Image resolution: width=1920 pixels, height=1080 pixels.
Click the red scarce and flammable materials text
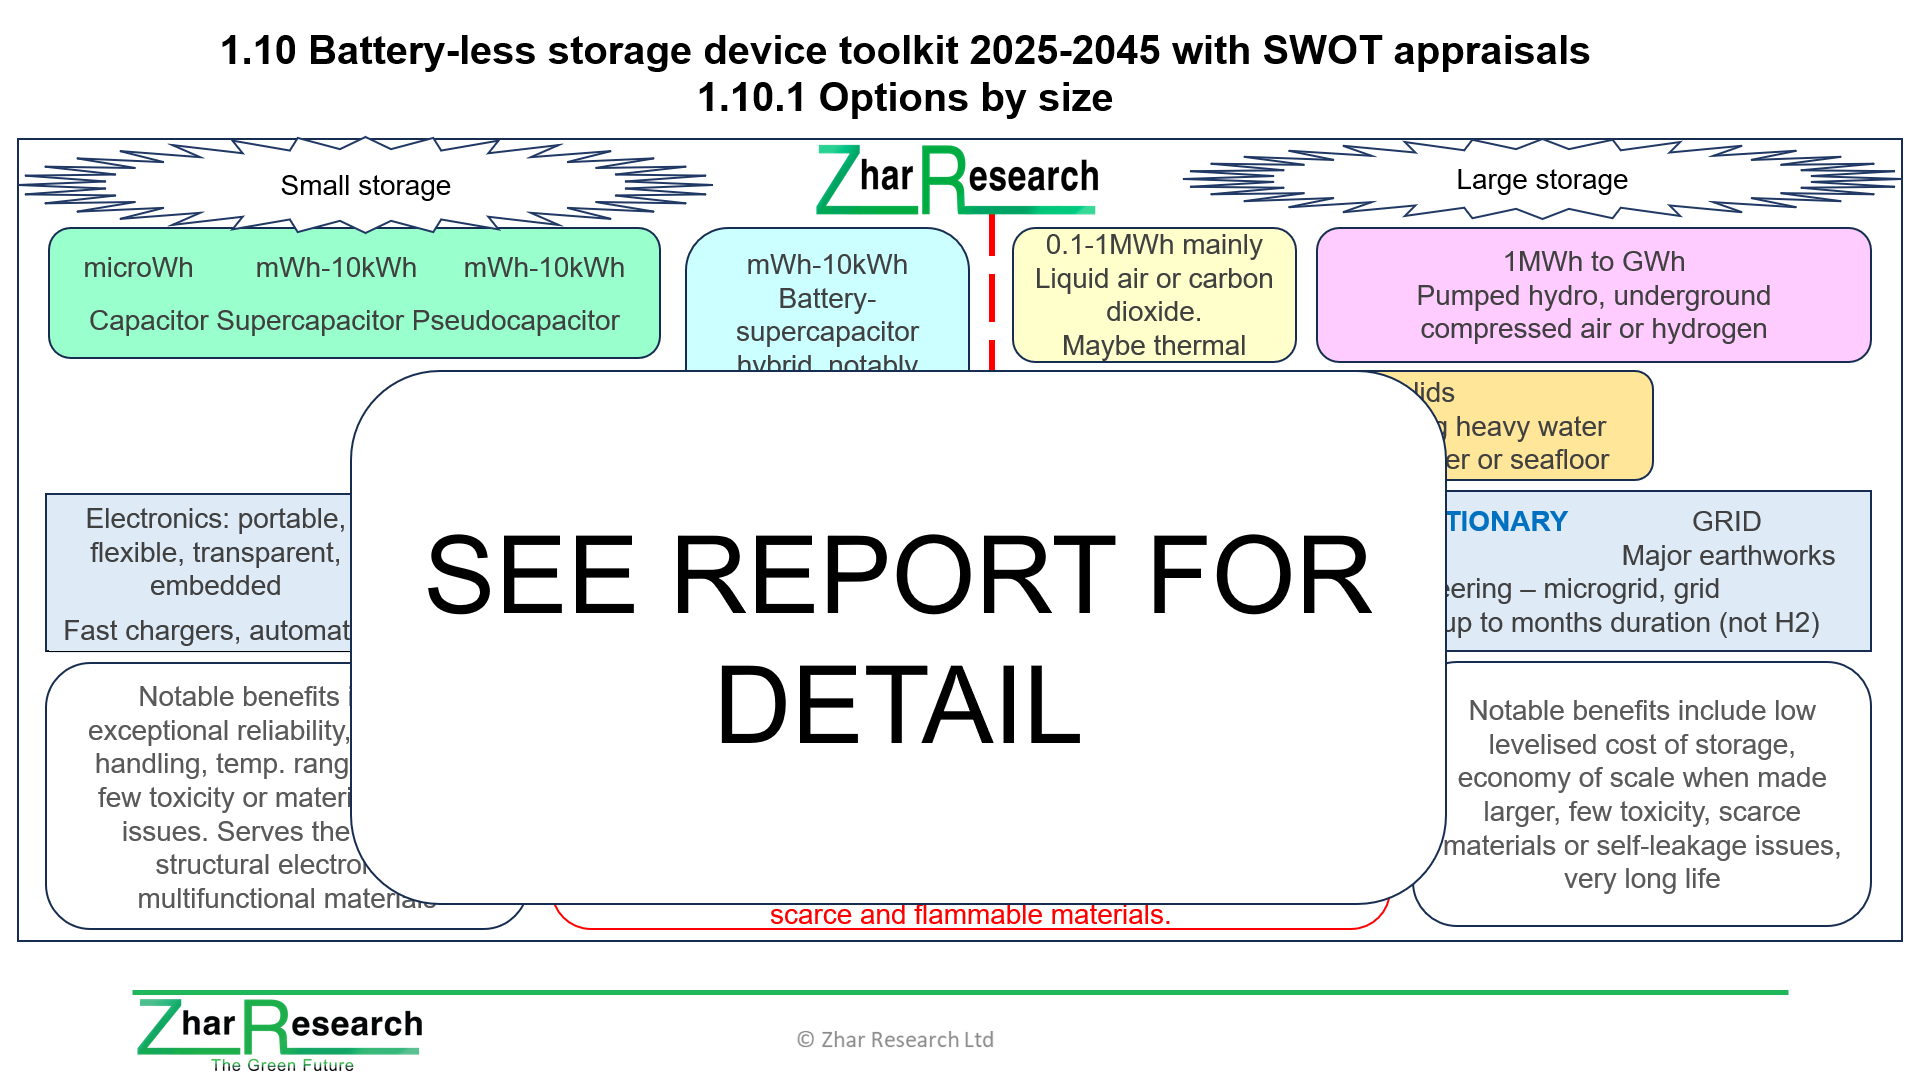[969, 915]
